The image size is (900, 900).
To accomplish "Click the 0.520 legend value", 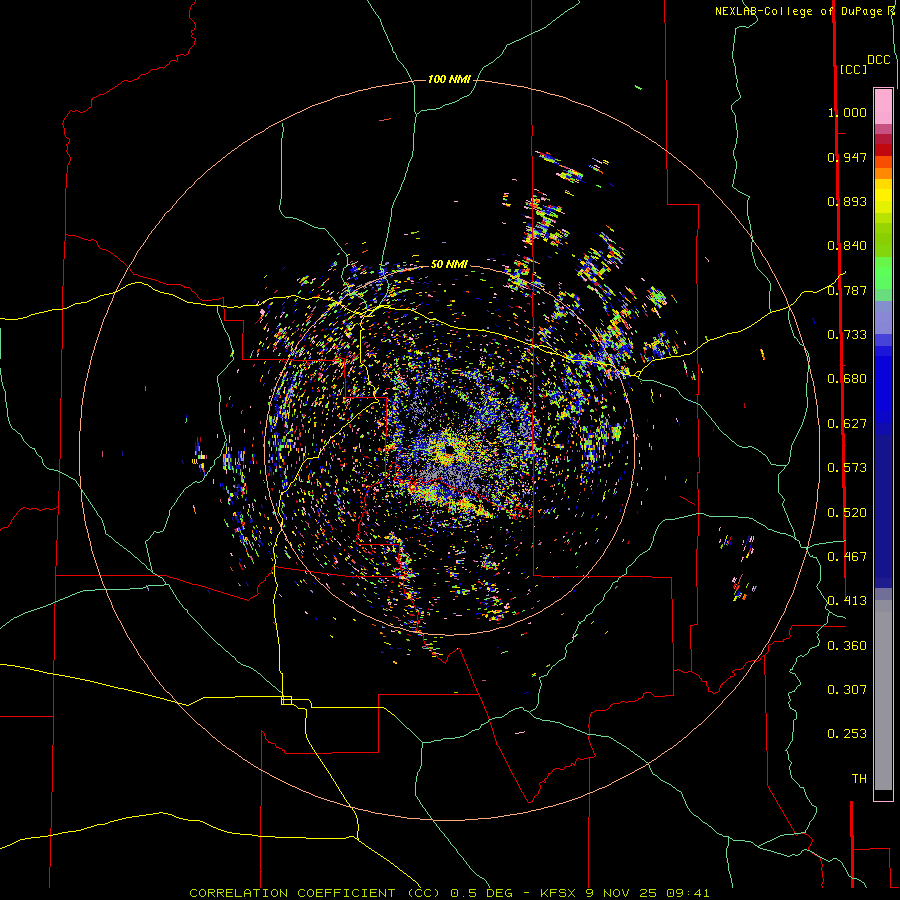I will 847,513.
